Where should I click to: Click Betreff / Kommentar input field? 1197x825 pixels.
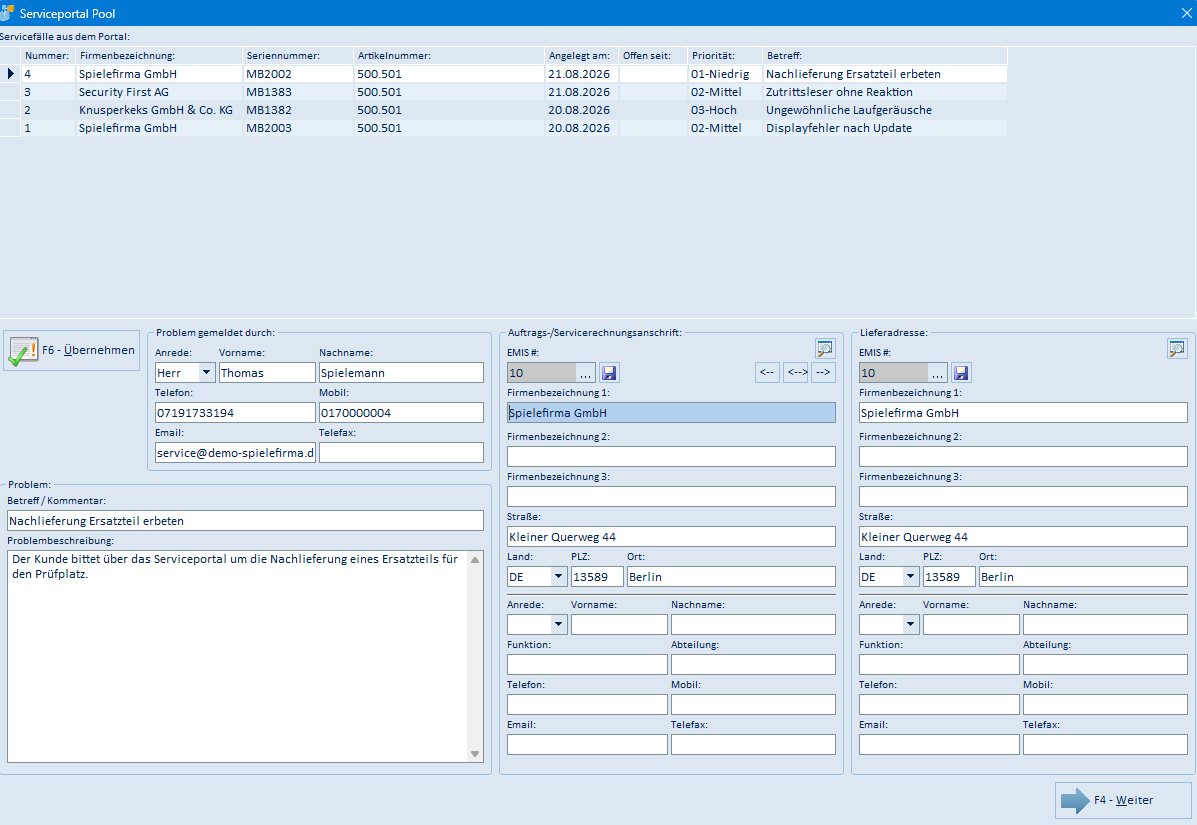tap(245, 520)
